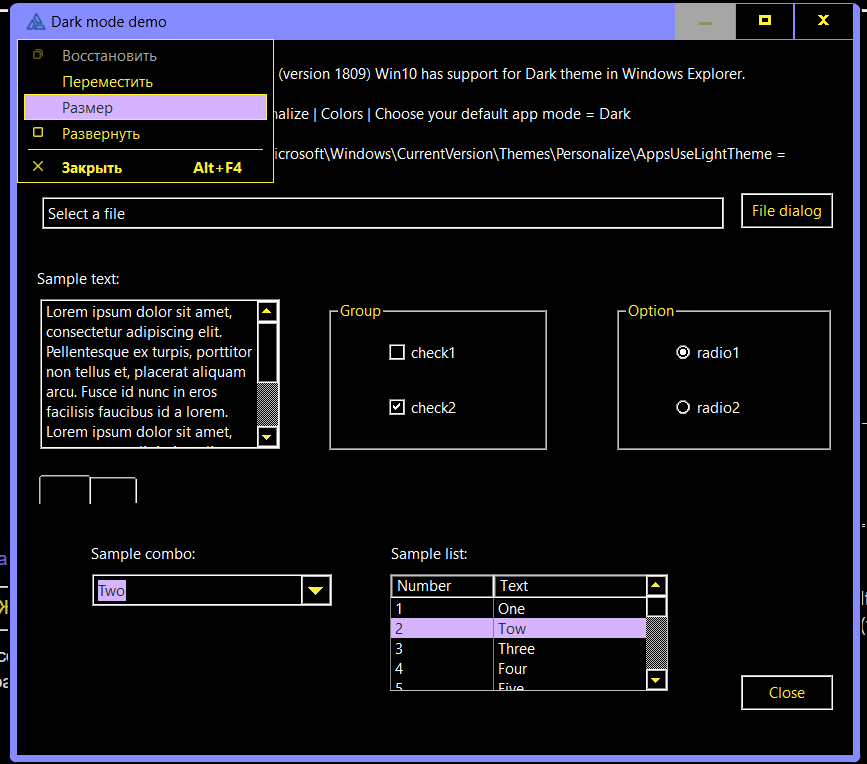
Task: Open the File dialog button
Action: pos(786,211)
